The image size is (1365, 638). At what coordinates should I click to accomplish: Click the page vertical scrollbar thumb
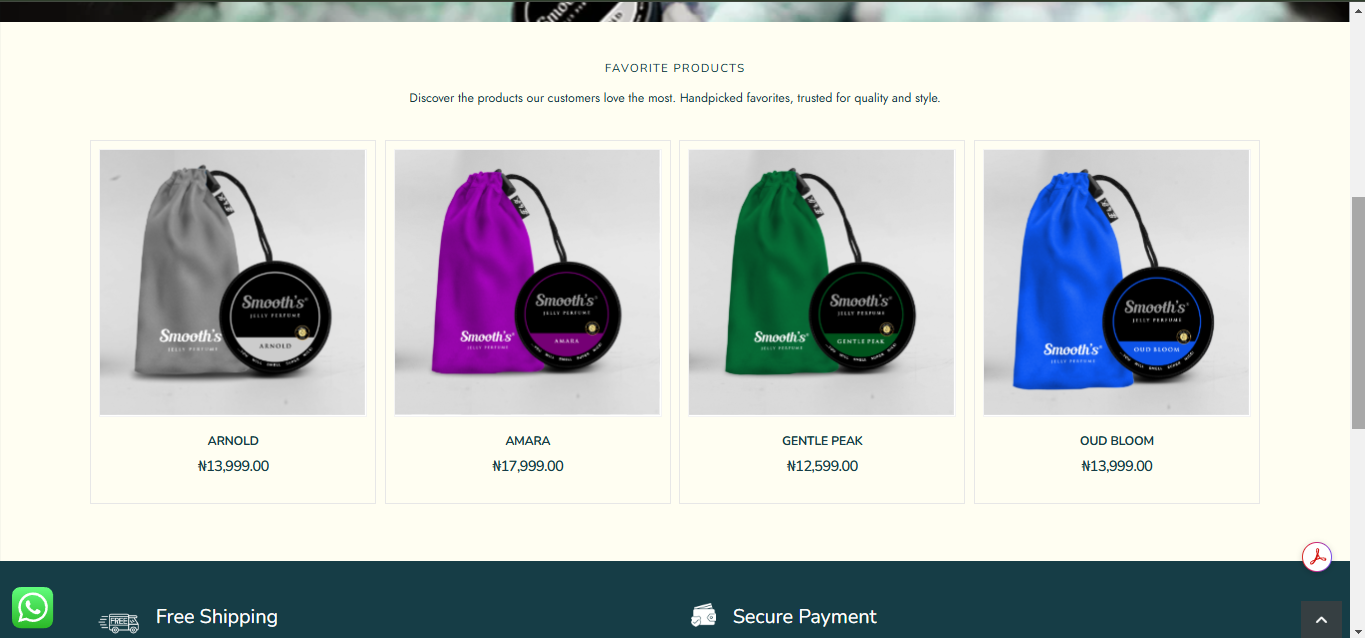click(x=1358, y=313)
